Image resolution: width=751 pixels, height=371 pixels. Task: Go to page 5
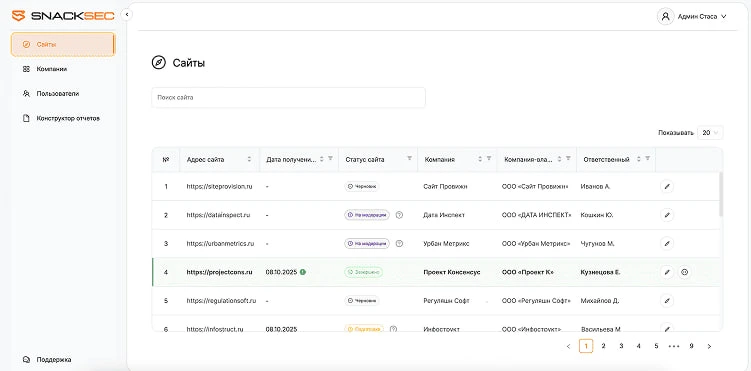click(x=656, y=346)
